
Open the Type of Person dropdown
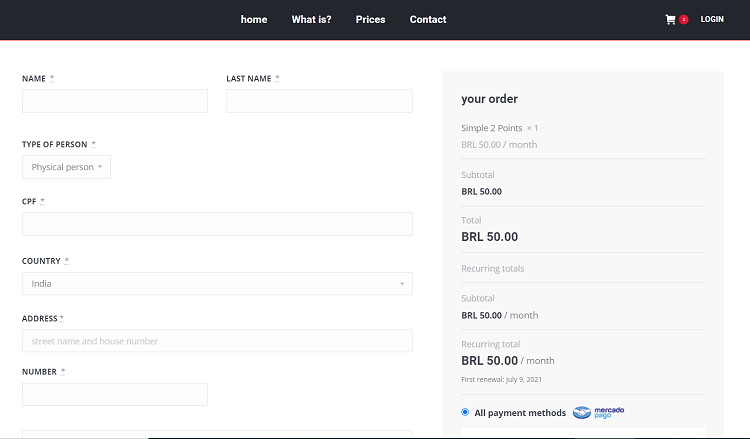pyautogui.click(x=66, y=167)
